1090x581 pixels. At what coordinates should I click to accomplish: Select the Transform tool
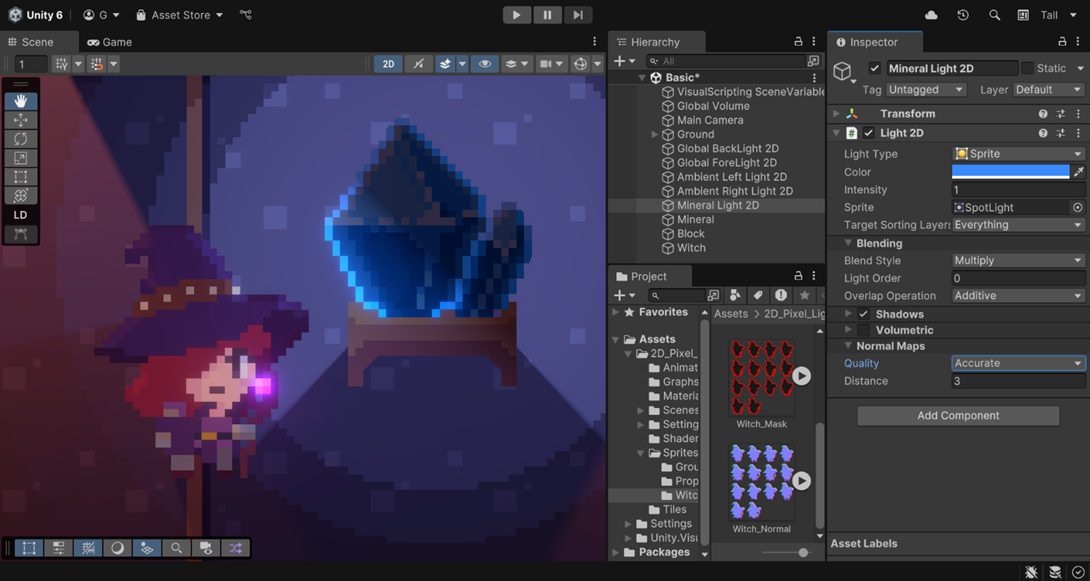coord(21,195)
